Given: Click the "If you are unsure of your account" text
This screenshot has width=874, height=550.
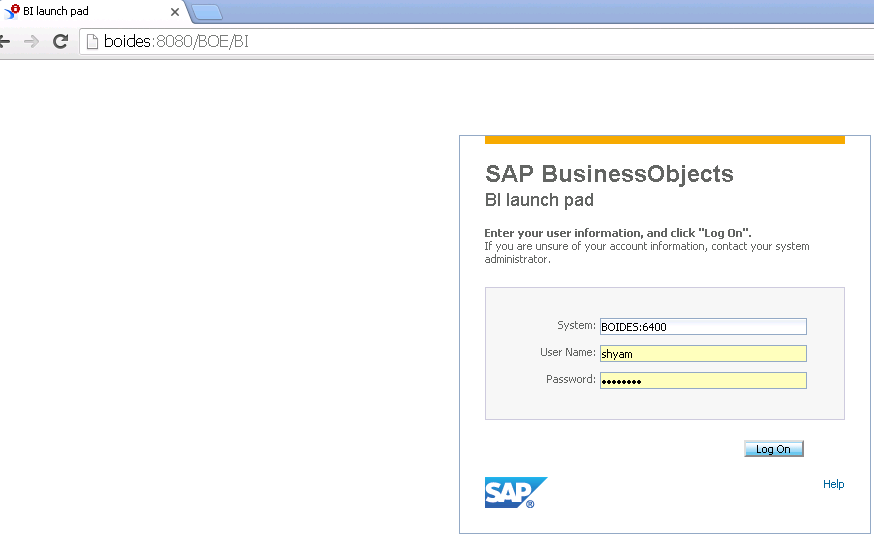Looking at the screenshot, I should click(x=647, y=252).
